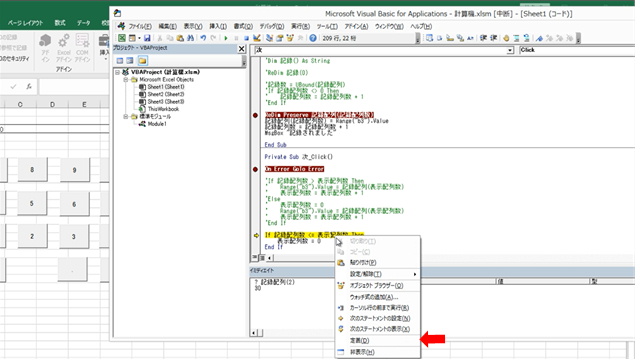The height and width of the screenshot is (360, 640).
Task: Open Project Explorer via toolbar icon
Action: pos(269,38)
